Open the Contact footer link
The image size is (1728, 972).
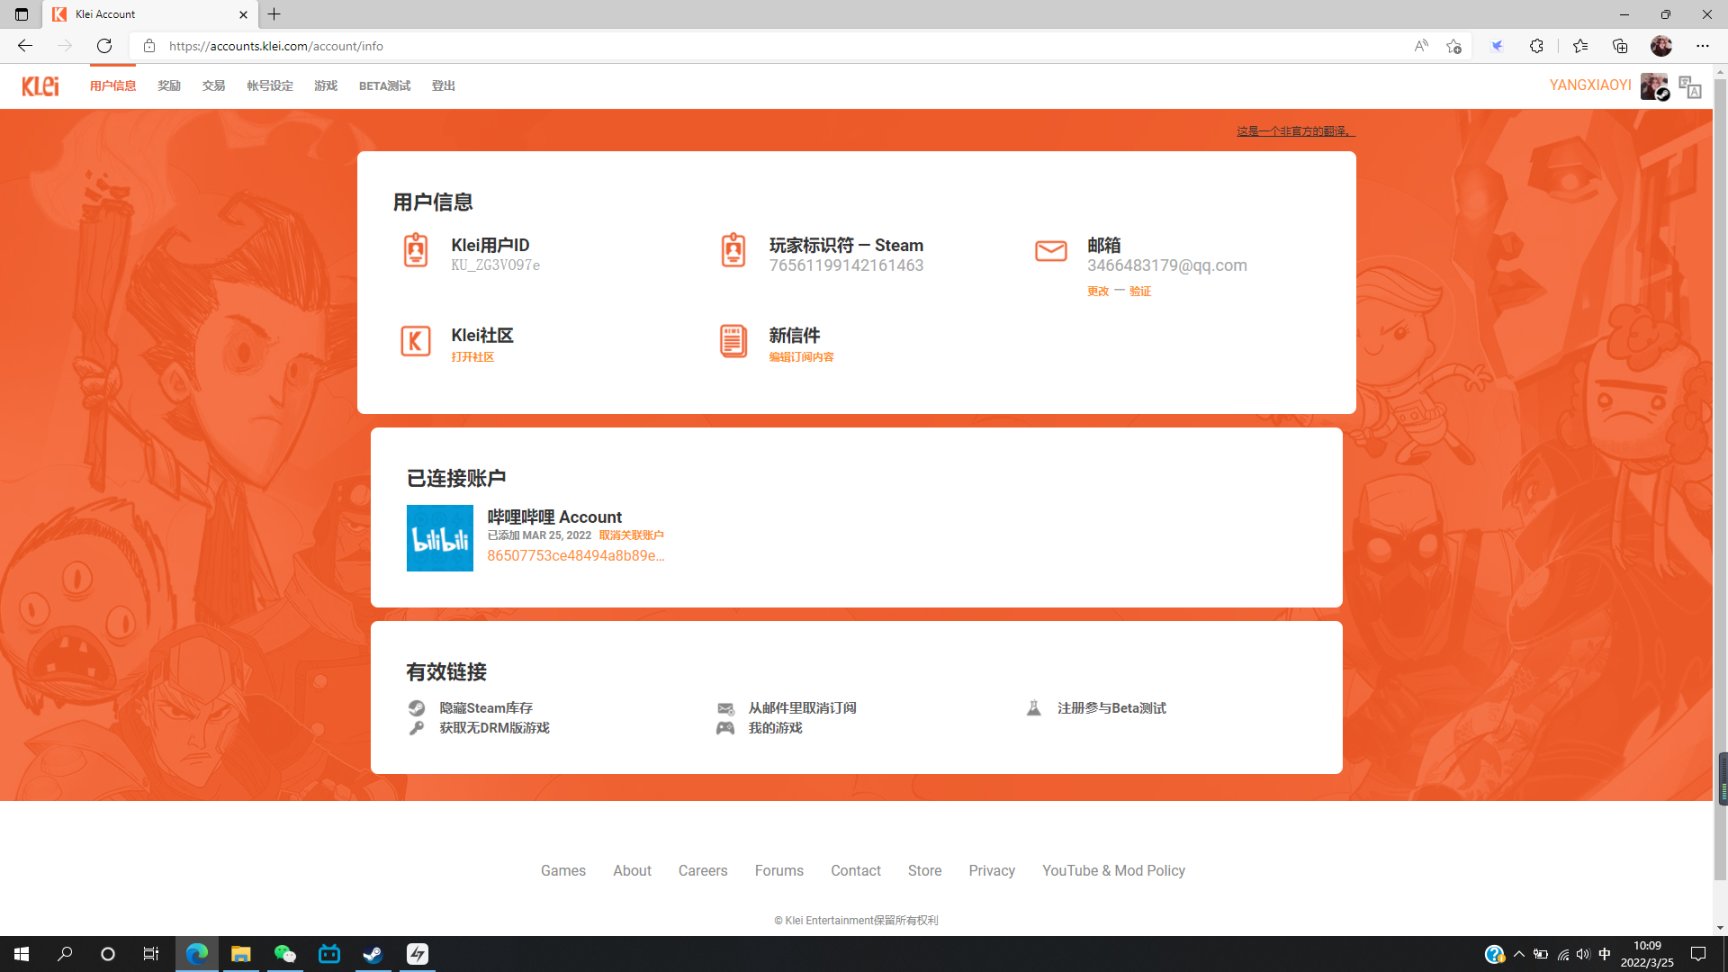[x=856, y=871]
